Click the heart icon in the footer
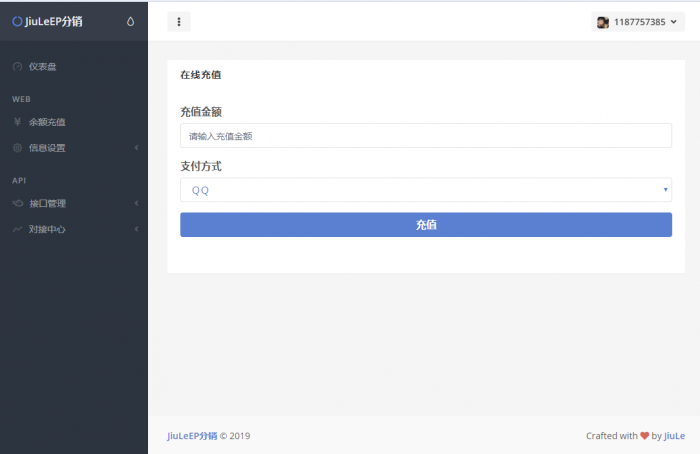The width and height of the screenshot is (700, 454). point(643,435)
